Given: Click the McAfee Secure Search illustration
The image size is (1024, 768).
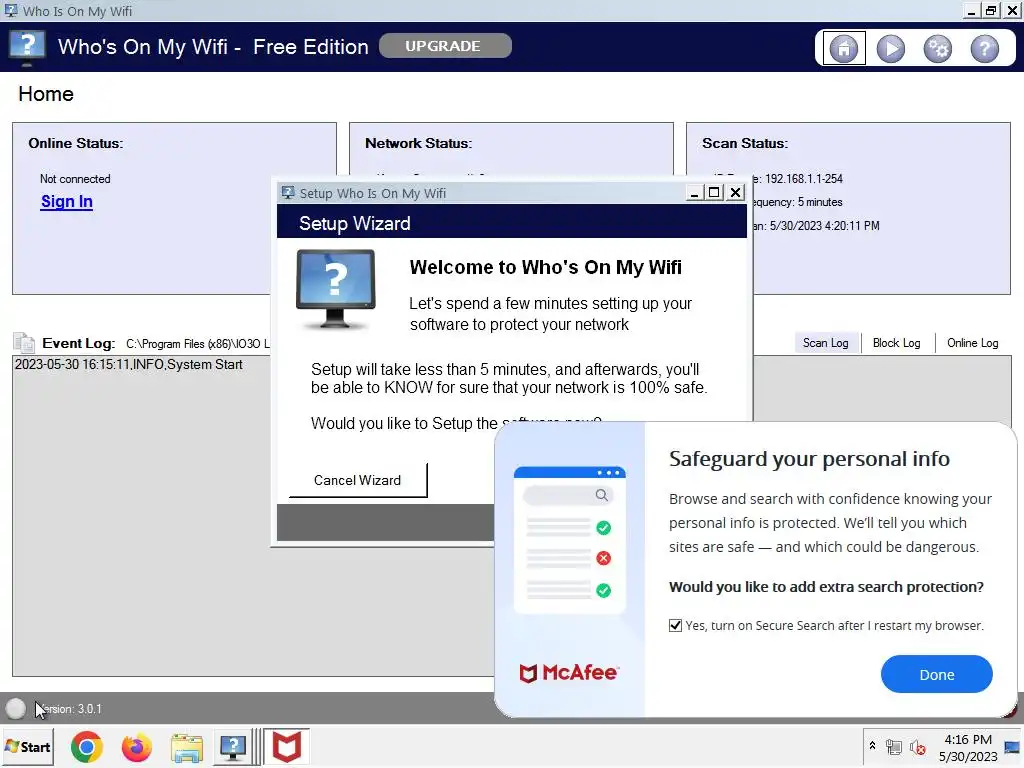Looking at the screenshot, I should [569, 539].
